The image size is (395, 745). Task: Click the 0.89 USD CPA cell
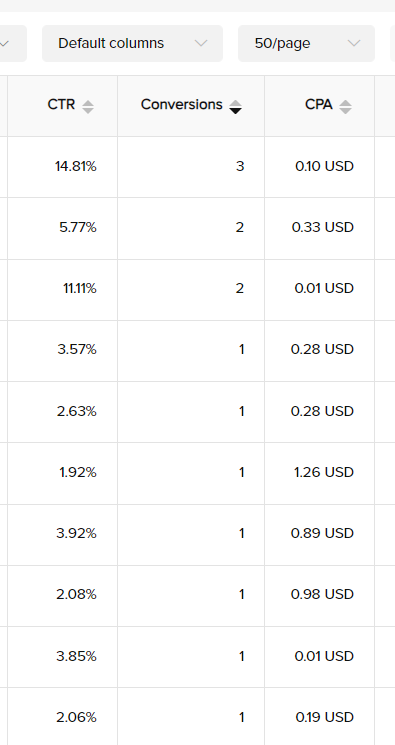pyautogui.click(x=319, y=534)
